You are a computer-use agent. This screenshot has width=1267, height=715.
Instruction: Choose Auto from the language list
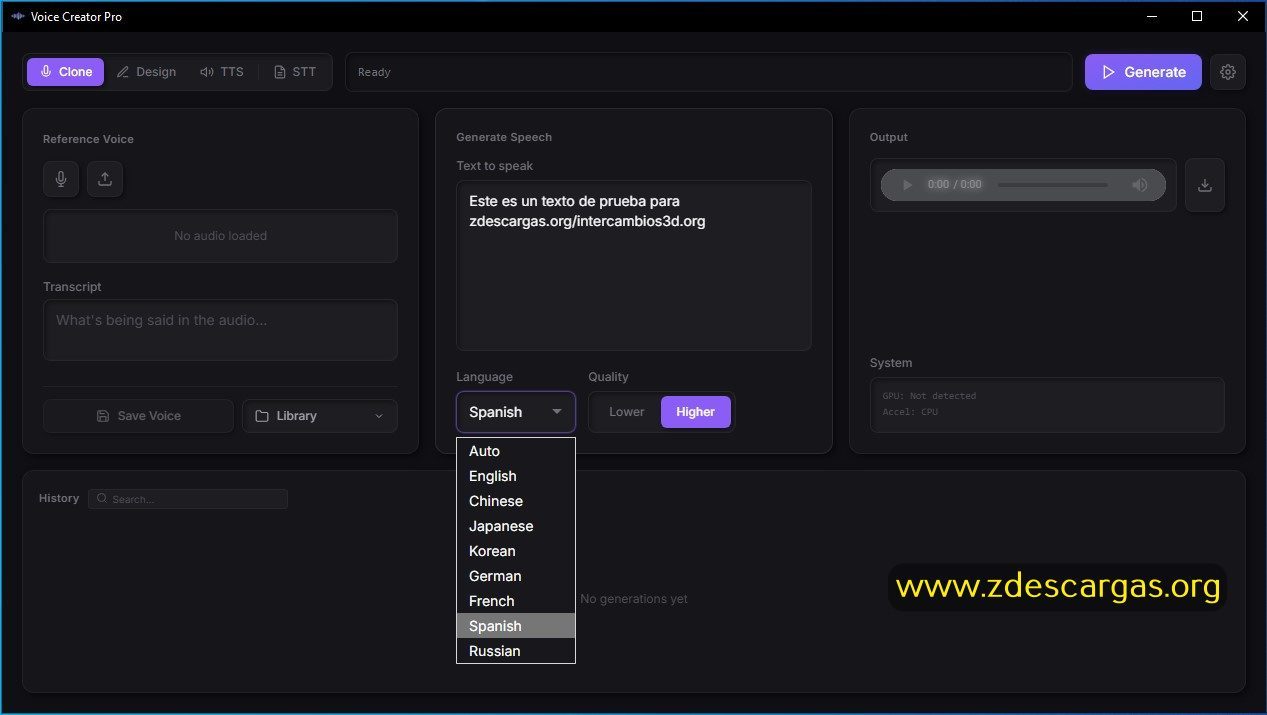(516, 451)
